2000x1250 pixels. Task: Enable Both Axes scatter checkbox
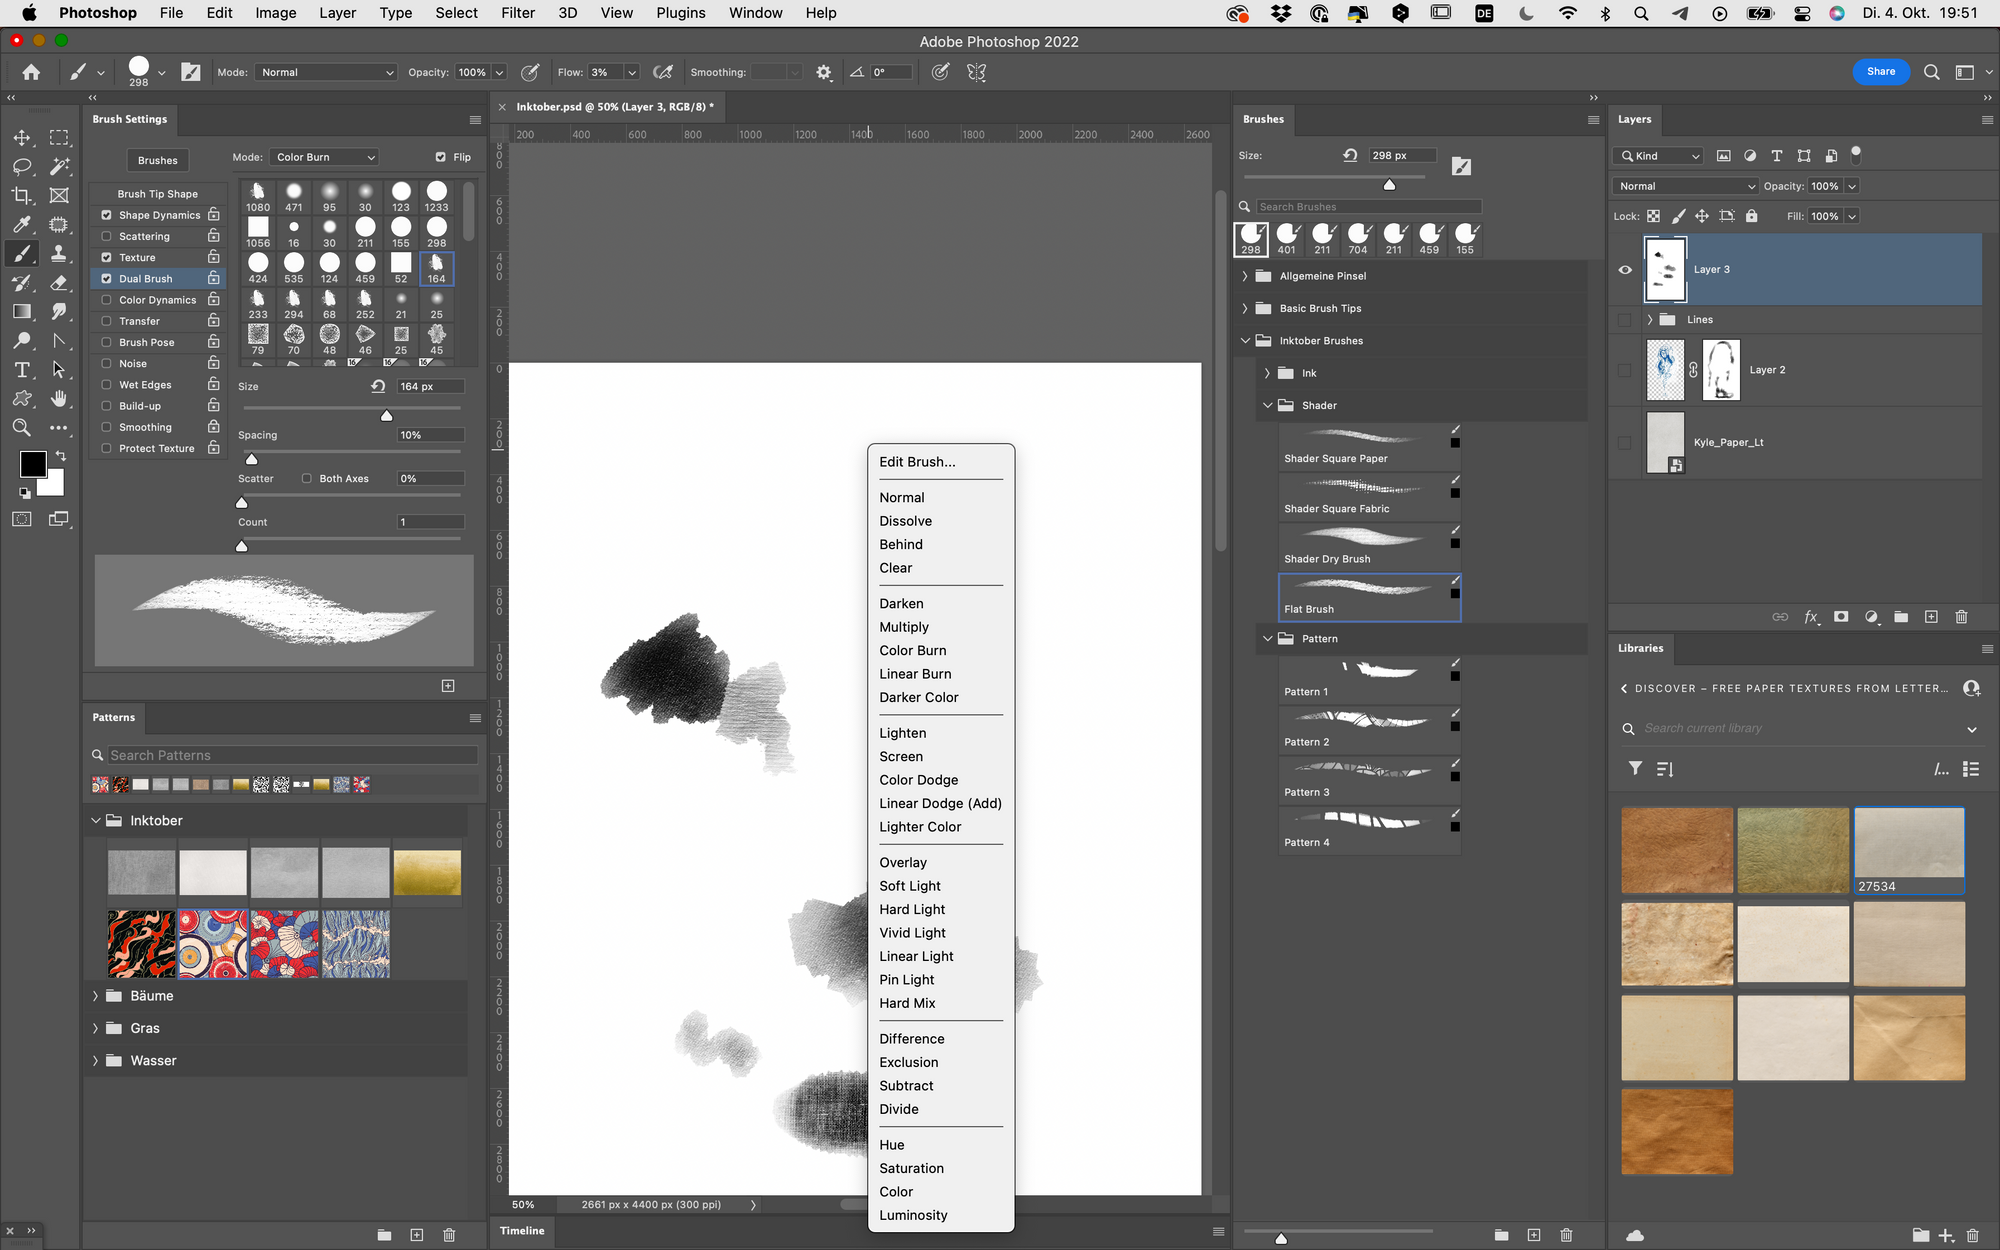tap(307, 479)
